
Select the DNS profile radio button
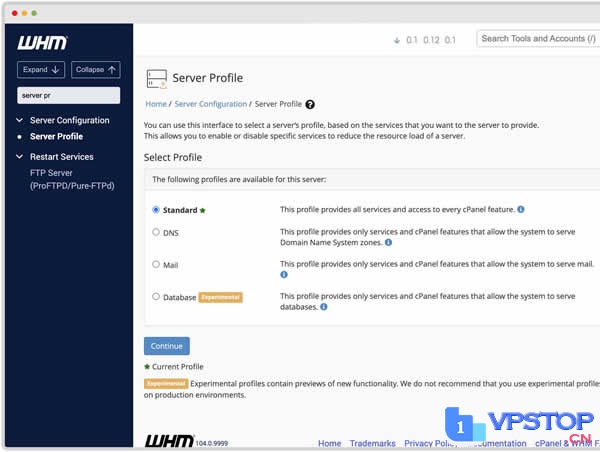[156, 232]
